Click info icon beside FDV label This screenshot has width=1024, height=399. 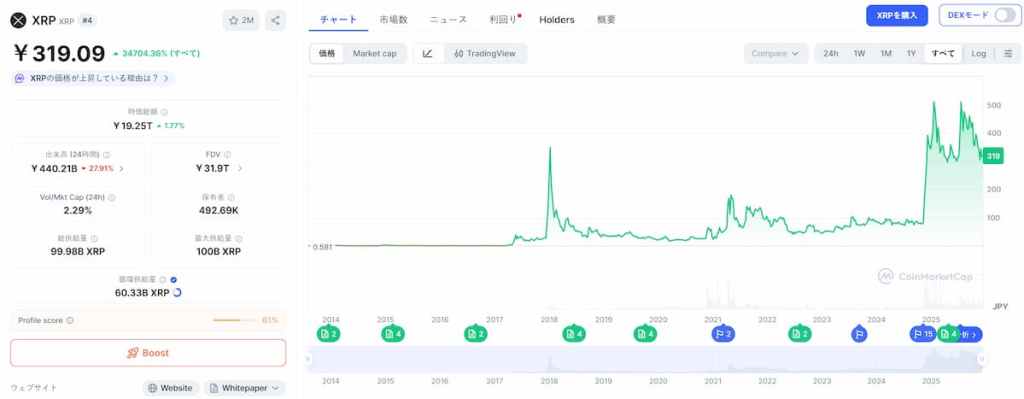228,155
